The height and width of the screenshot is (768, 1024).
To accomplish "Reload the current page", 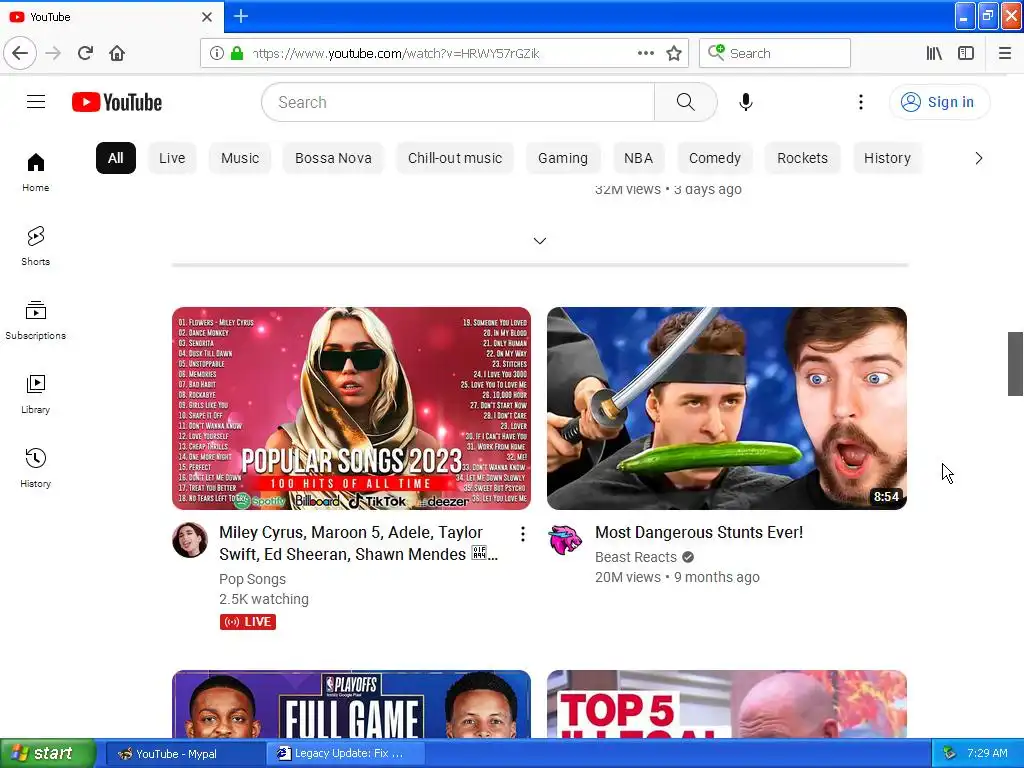I will (86, 53).
